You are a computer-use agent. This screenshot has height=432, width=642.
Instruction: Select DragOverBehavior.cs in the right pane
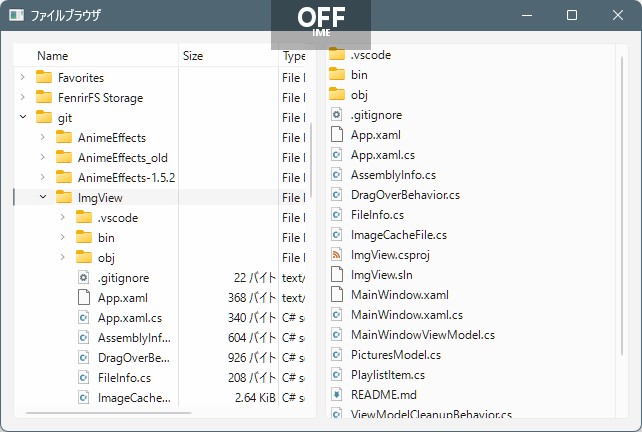[405, 195]
